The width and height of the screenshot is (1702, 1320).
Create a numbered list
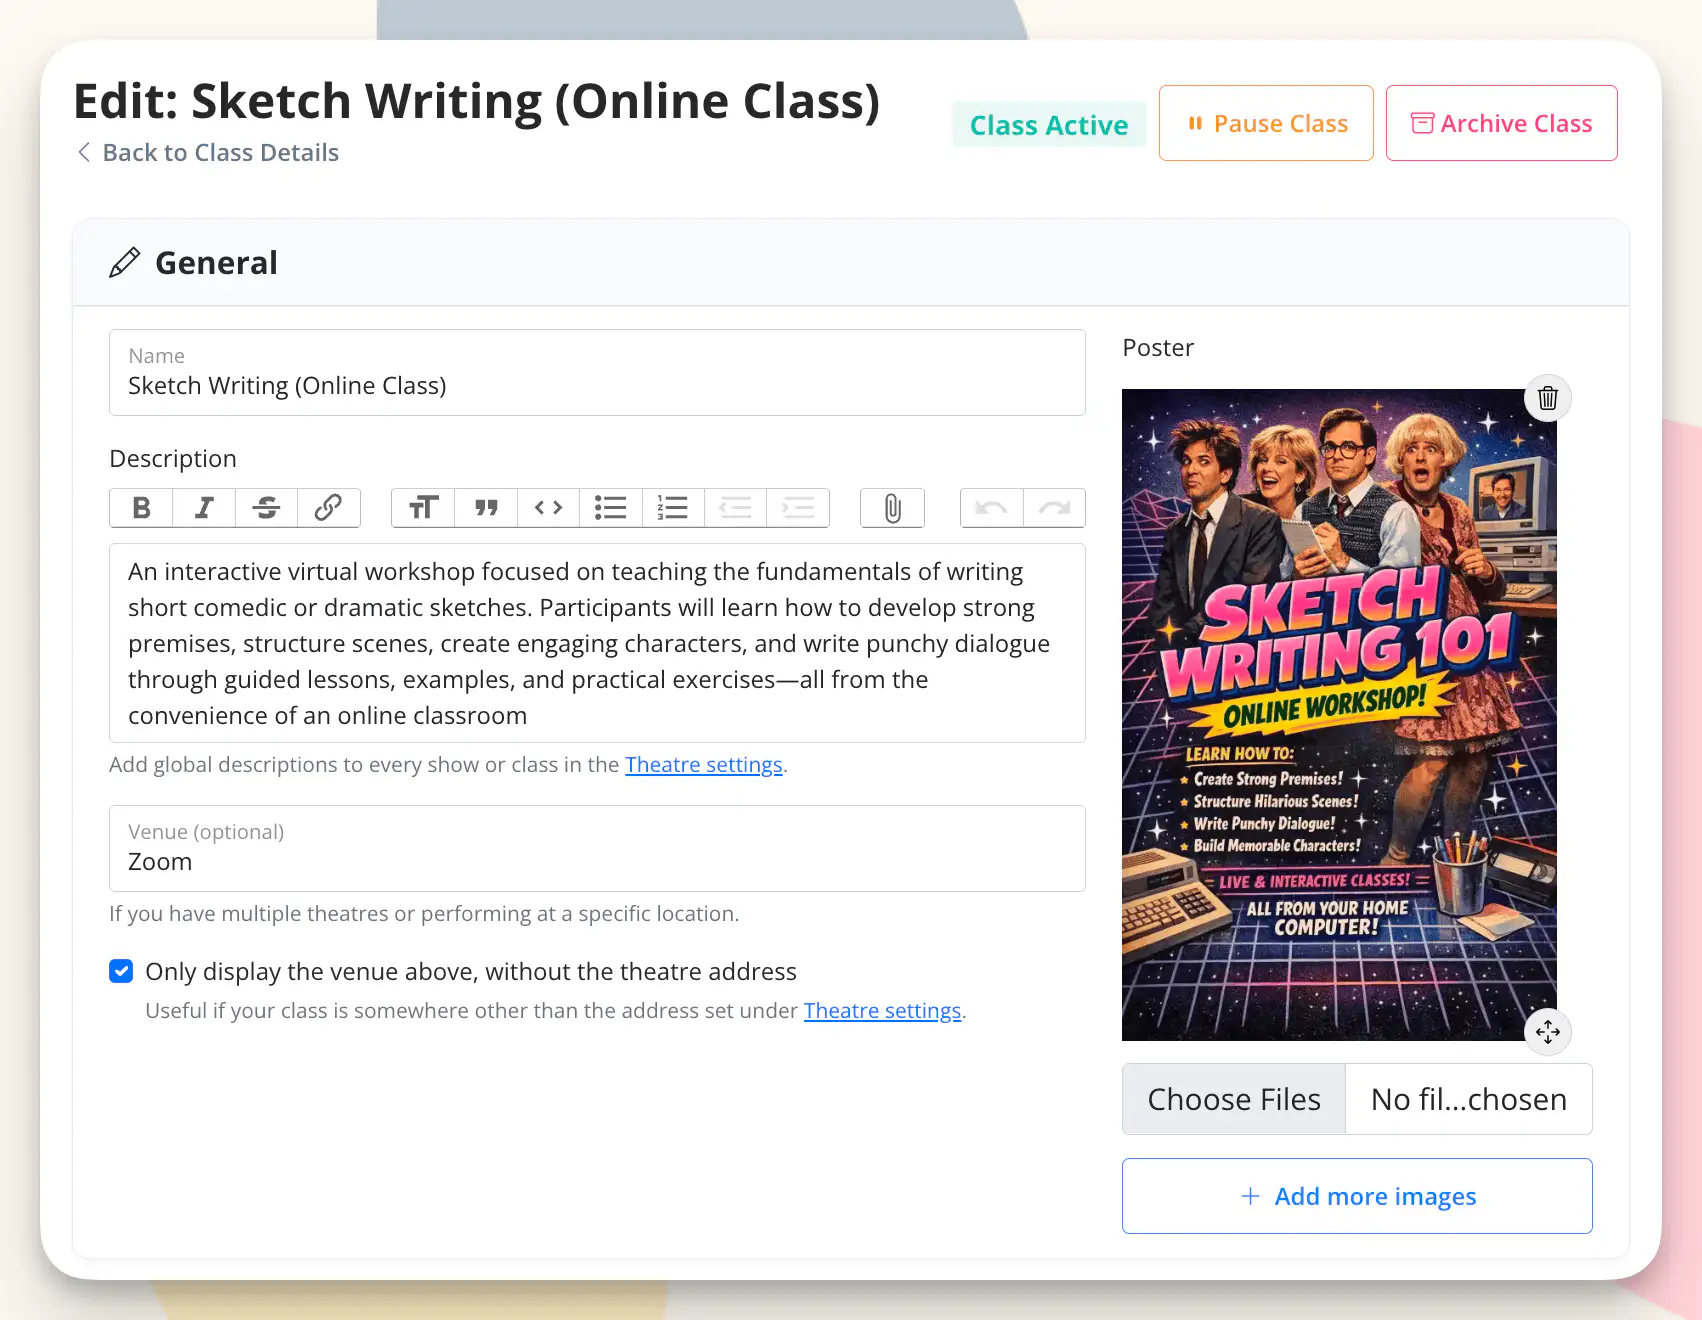(673, 508)
